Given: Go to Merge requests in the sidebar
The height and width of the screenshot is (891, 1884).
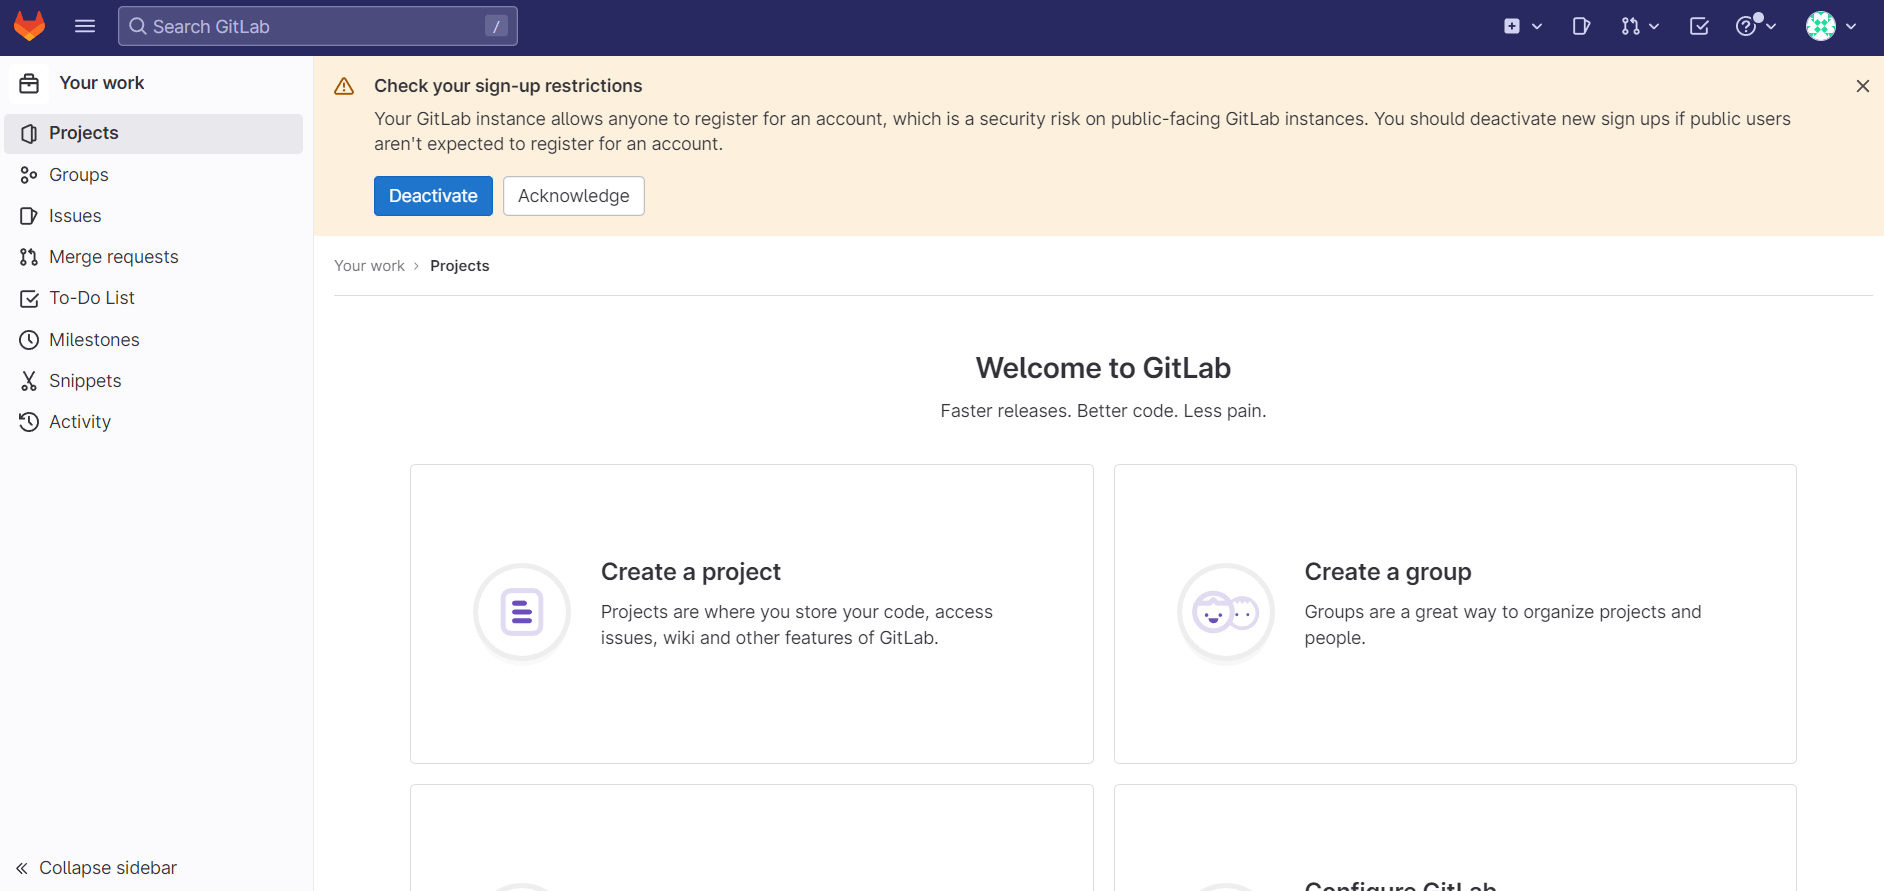Looking at the screenshot, I should tap(154, 257).
